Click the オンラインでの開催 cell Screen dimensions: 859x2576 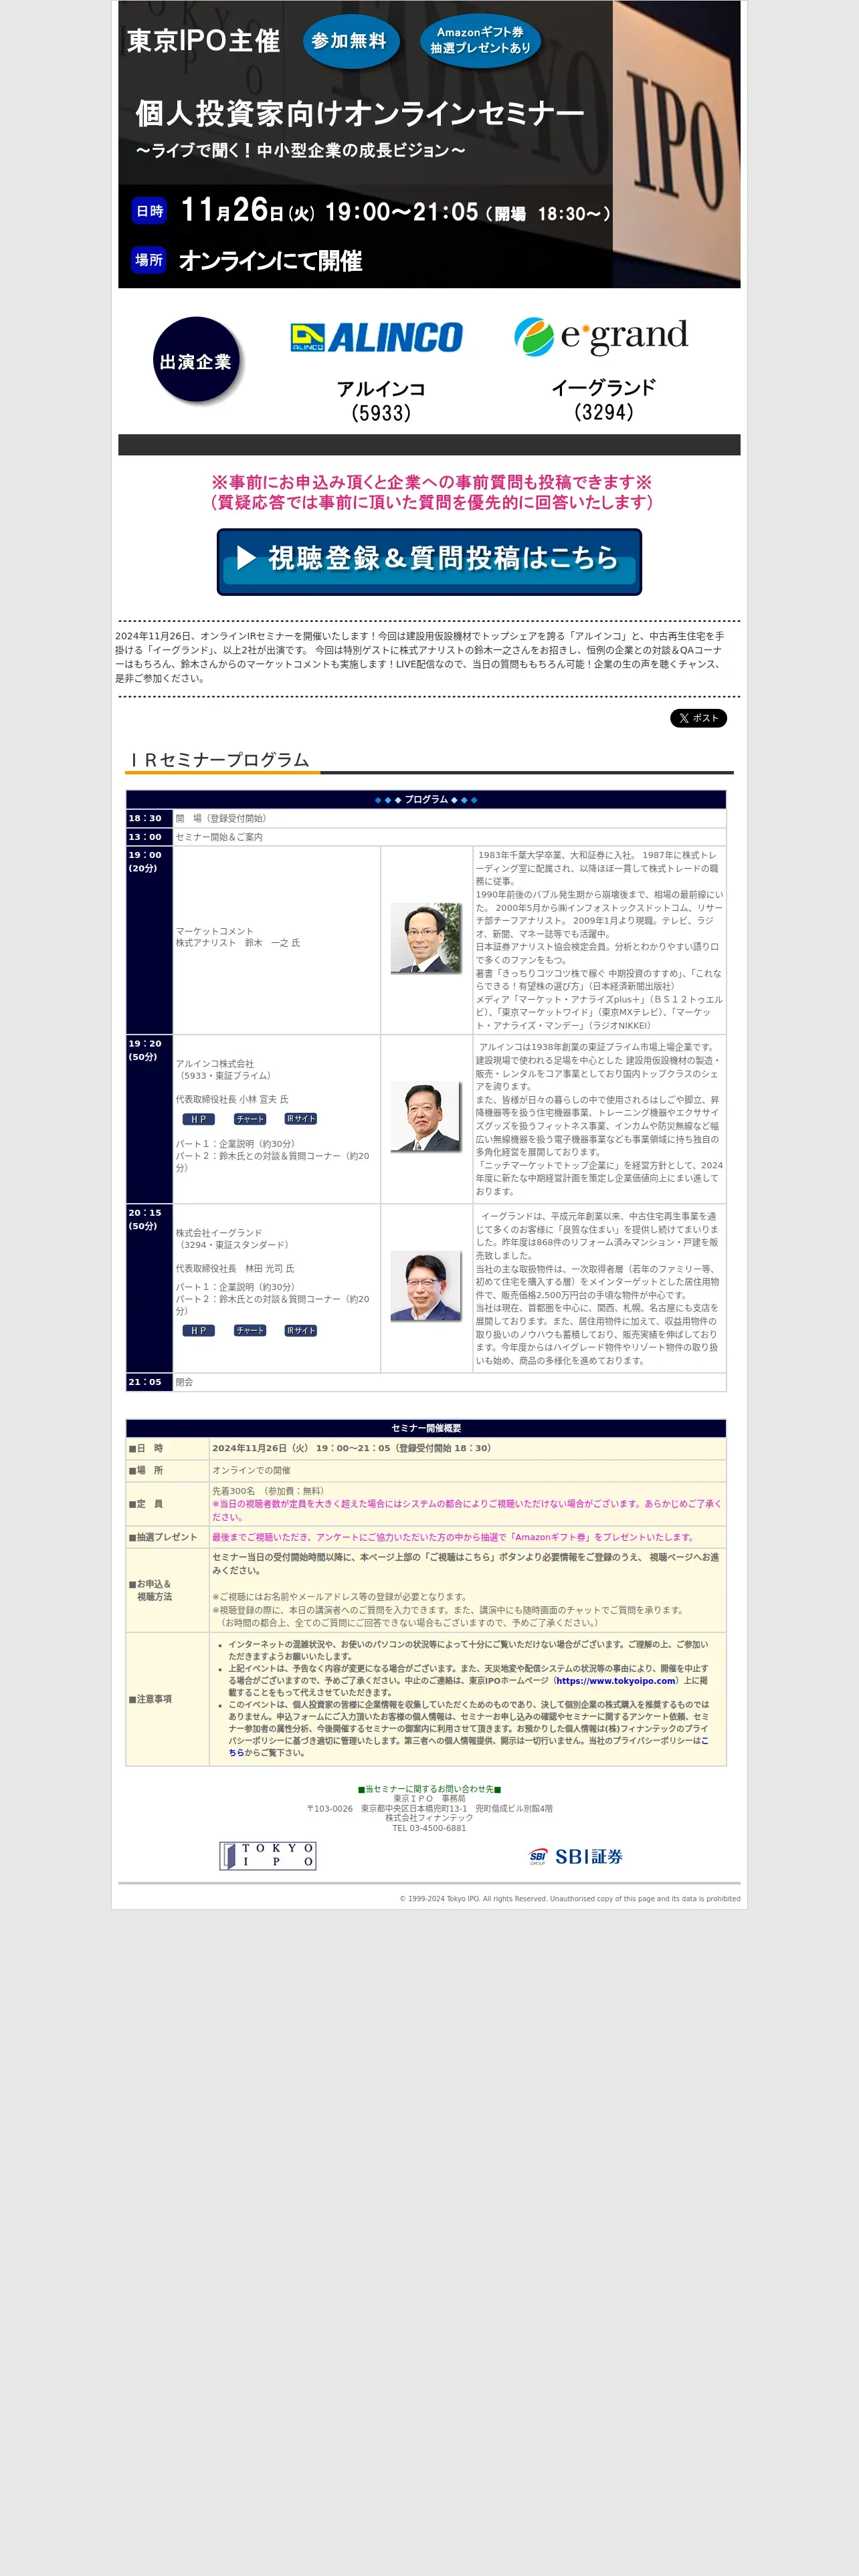click(467, 1470)
